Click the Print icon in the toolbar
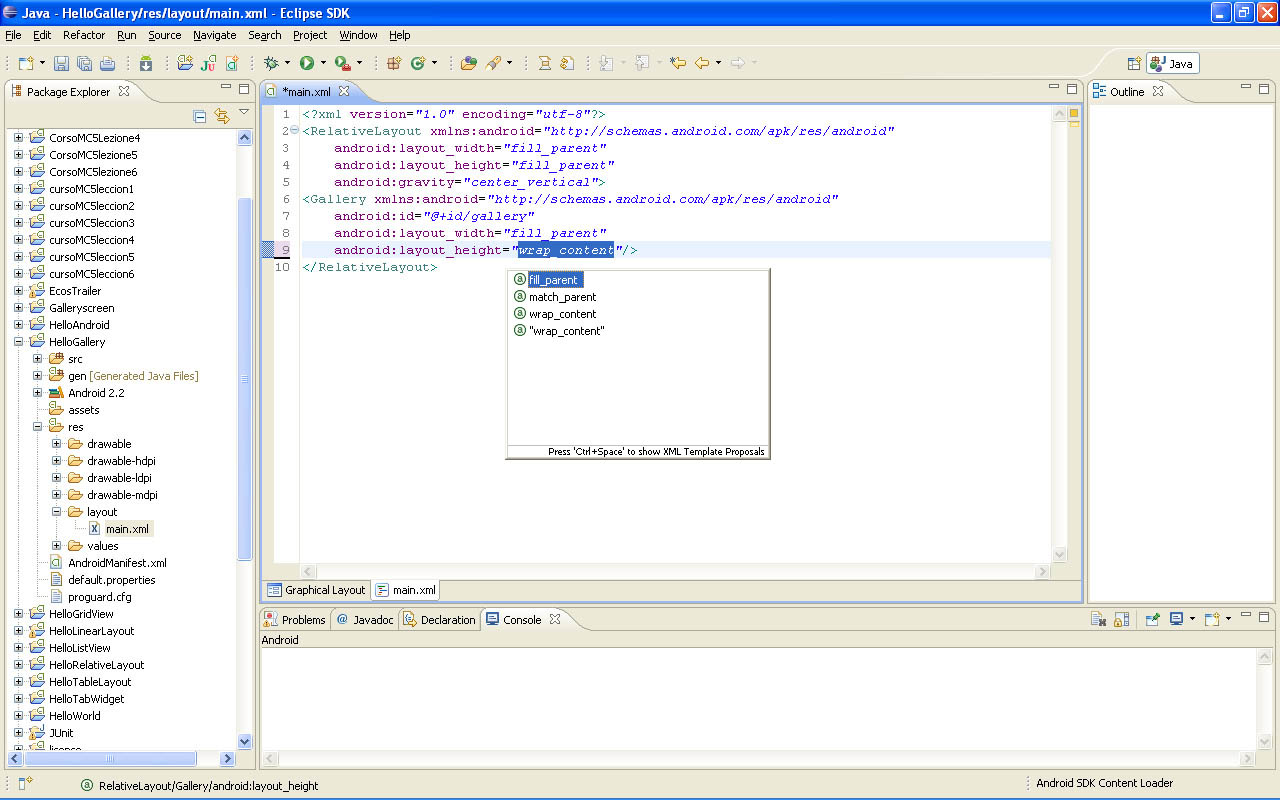This screenshot has width=1280, height=800. (x=108, y=63)
